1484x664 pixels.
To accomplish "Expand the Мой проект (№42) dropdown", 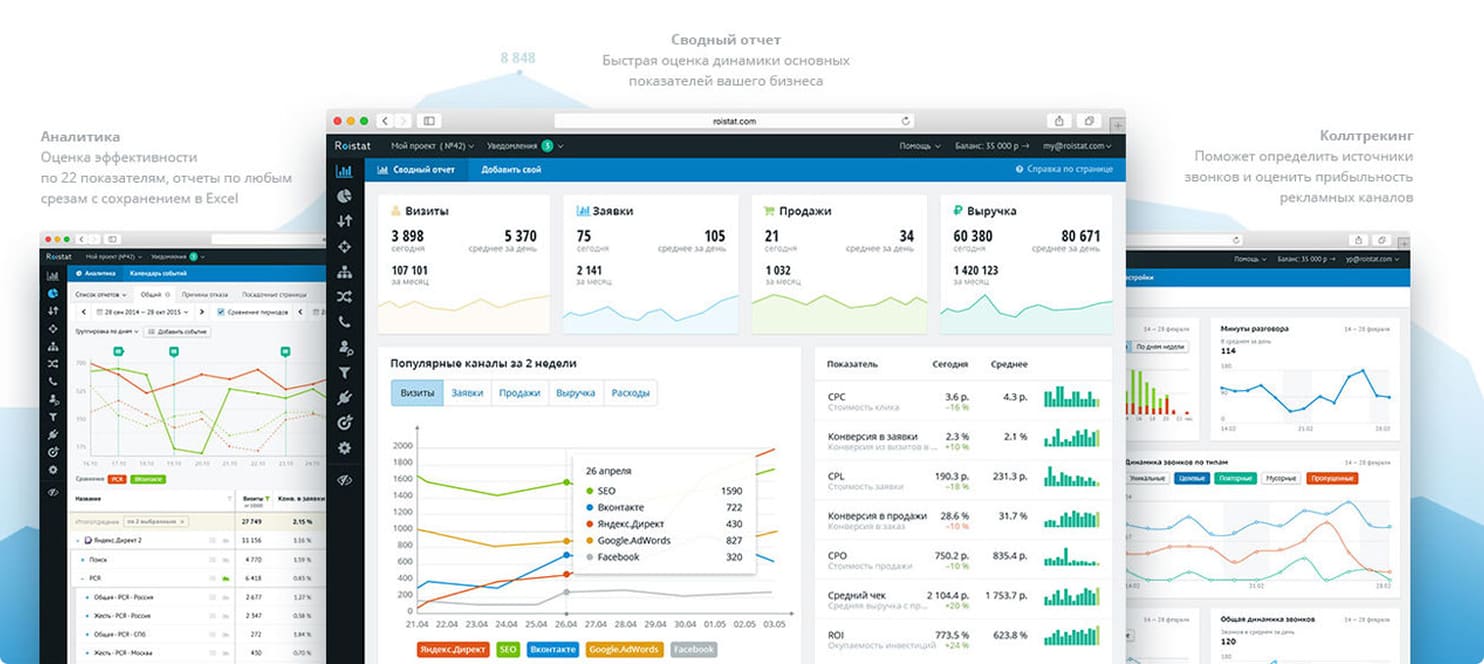I will click(433, 146).
